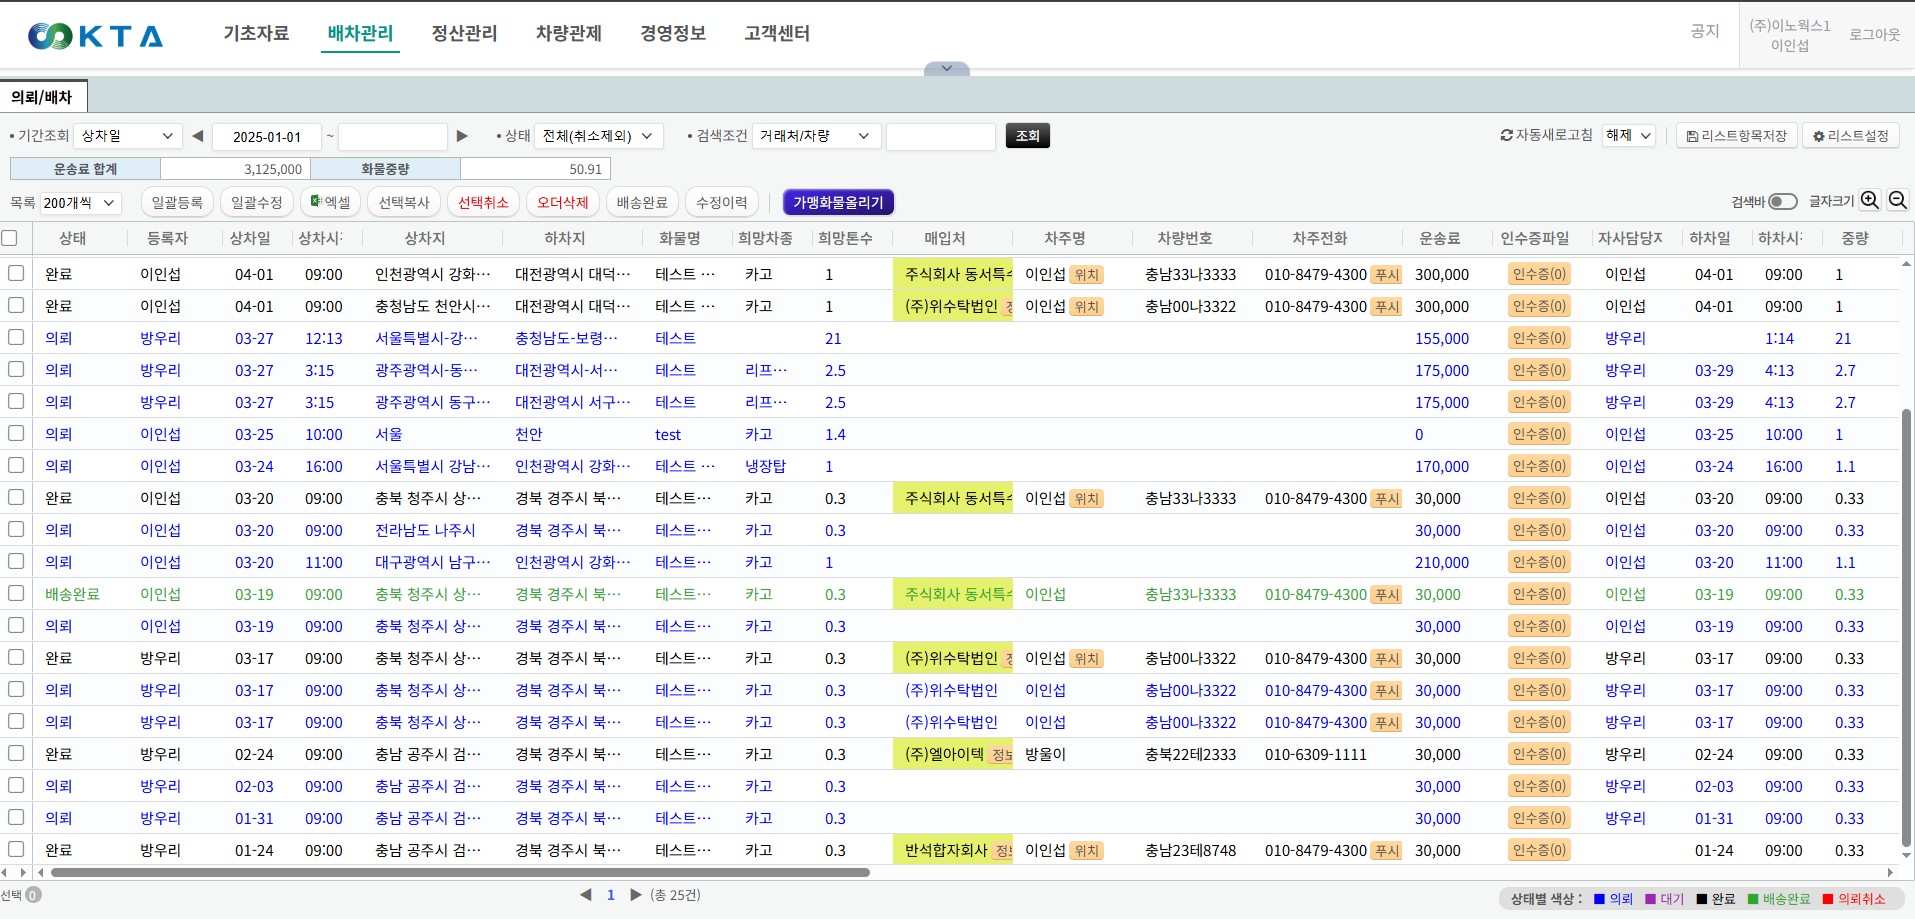Click the start date field 2025-01-01
Viewport: 1915px width, 919px height.
(x=266, y=137)
